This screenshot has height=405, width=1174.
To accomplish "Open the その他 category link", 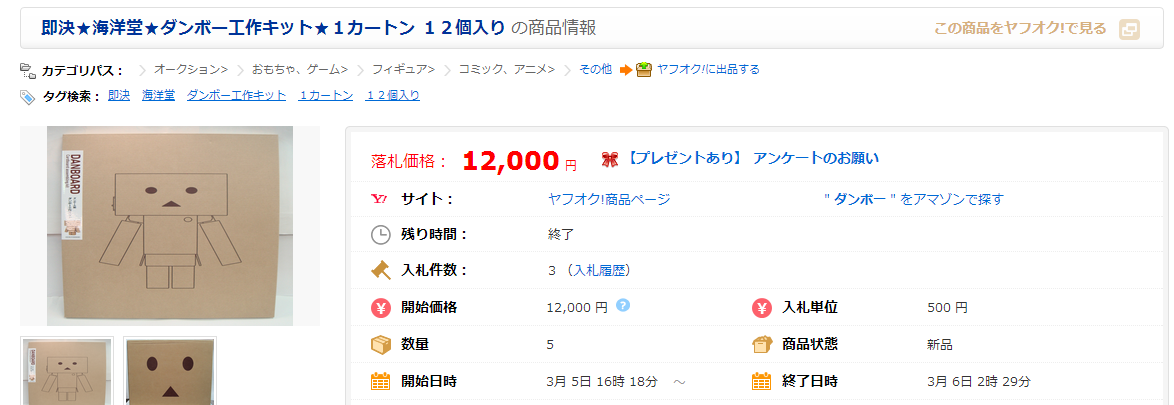I will 595,69.
